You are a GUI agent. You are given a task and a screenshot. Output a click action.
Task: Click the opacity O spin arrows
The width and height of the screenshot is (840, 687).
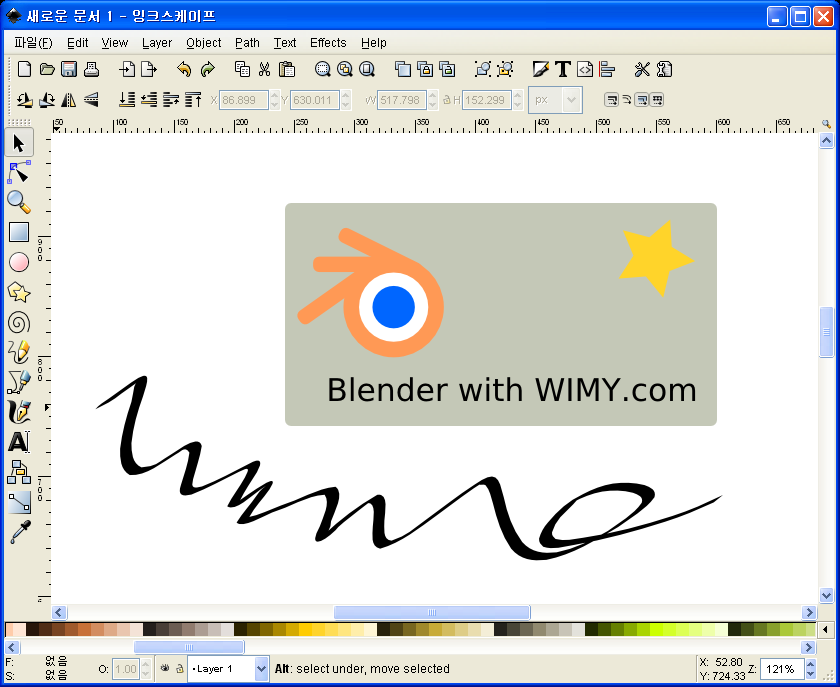click(x=146, y=669)
